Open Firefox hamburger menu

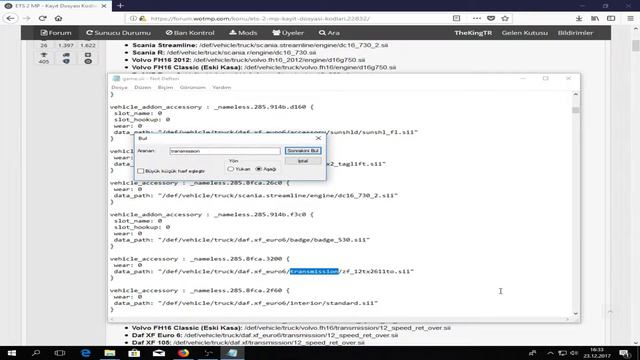(x=631, y=18)
